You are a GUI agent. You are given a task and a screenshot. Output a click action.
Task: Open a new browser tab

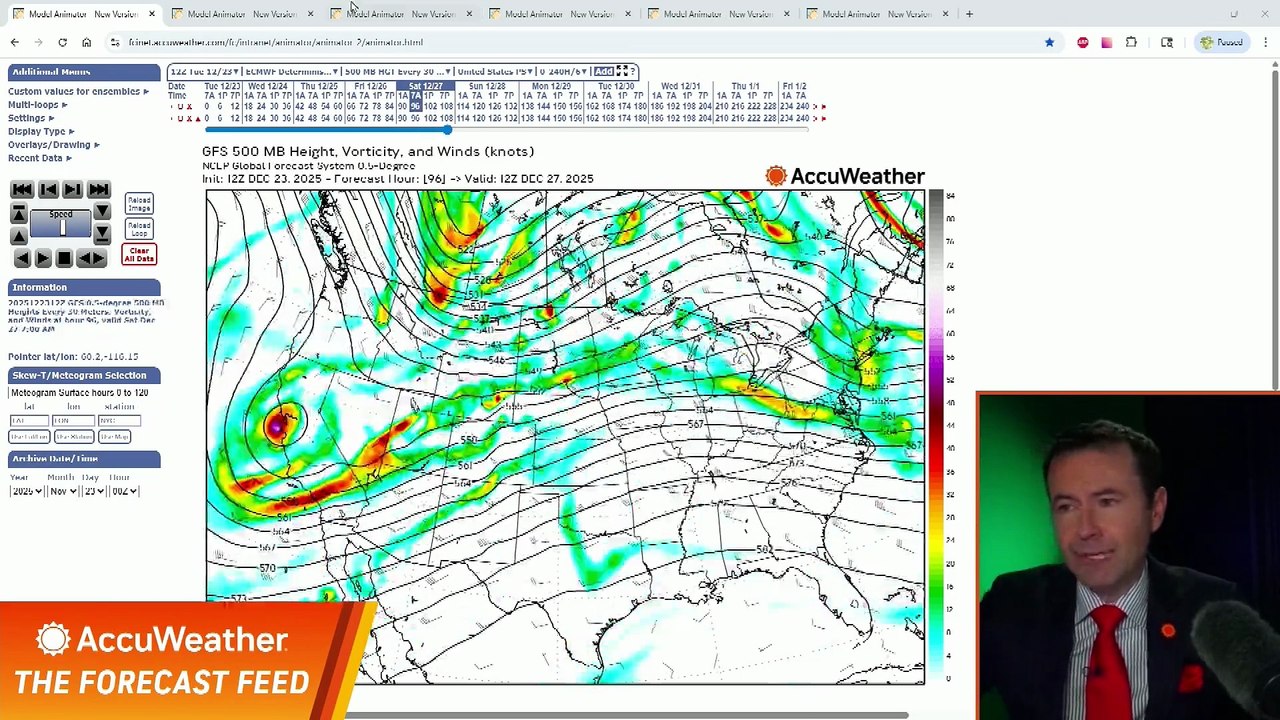pyautogui.click(x=969, y=14)
